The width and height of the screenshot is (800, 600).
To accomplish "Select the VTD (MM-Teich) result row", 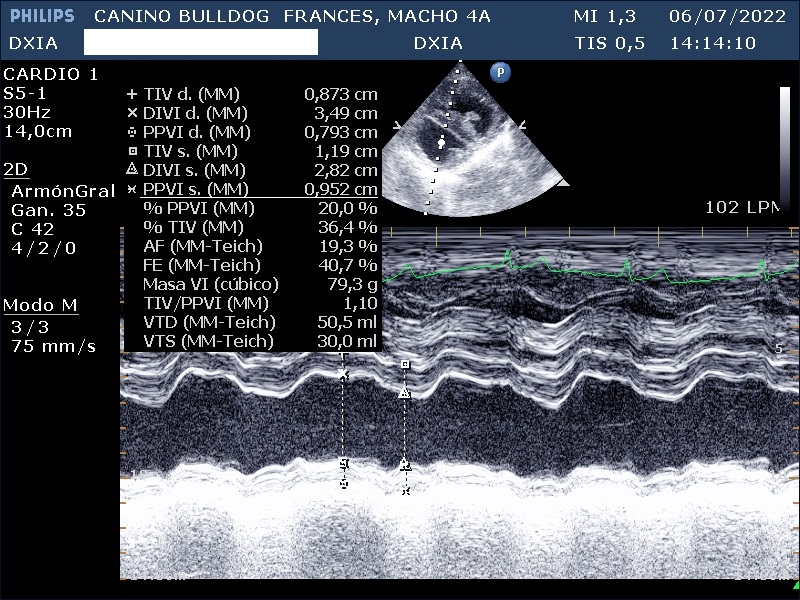I will (250, 322).
